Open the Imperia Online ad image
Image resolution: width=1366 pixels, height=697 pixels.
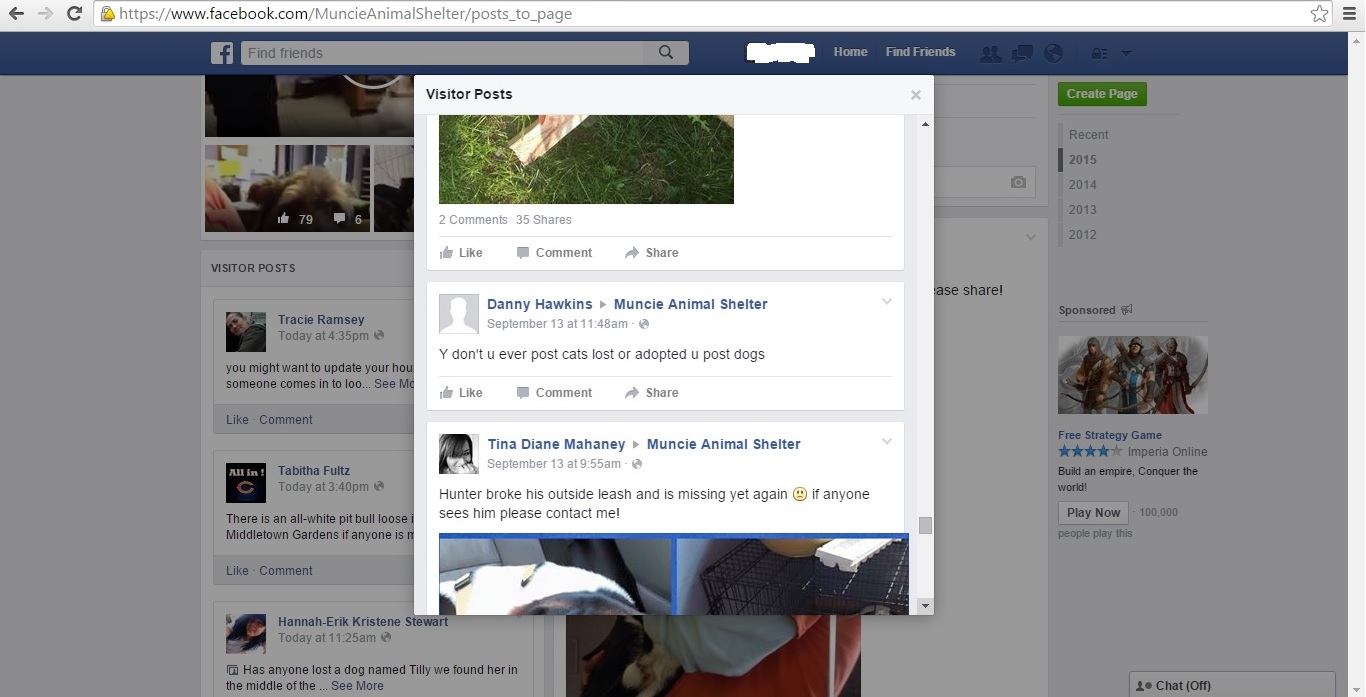pos(1133,375)
